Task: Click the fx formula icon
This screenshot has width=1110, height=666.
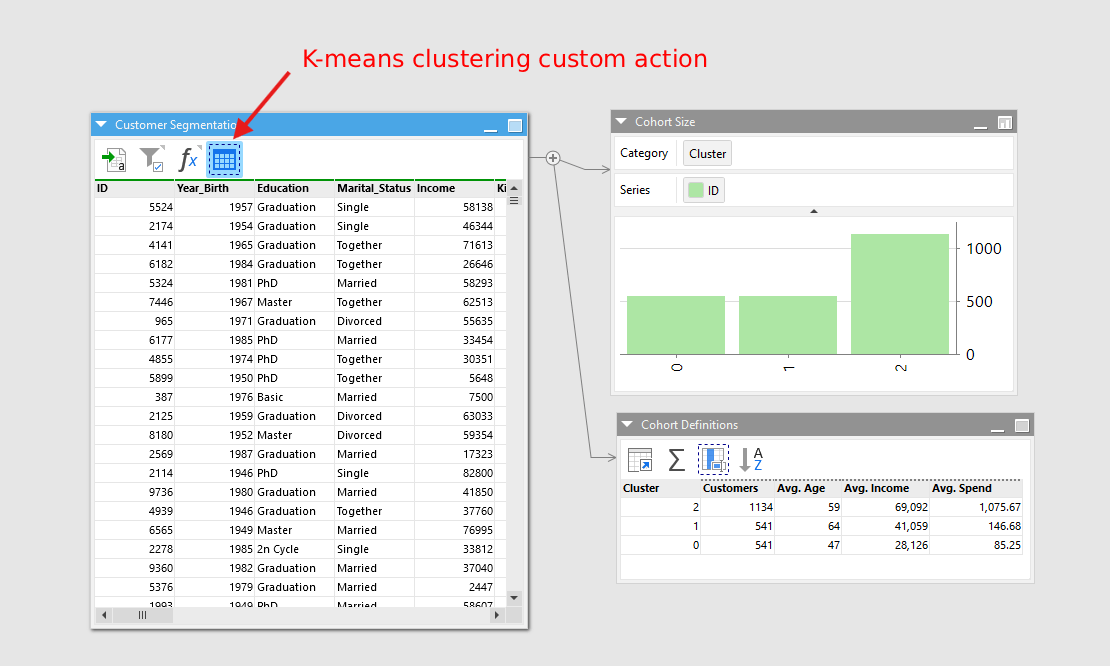Action: [x=188, y=159]
